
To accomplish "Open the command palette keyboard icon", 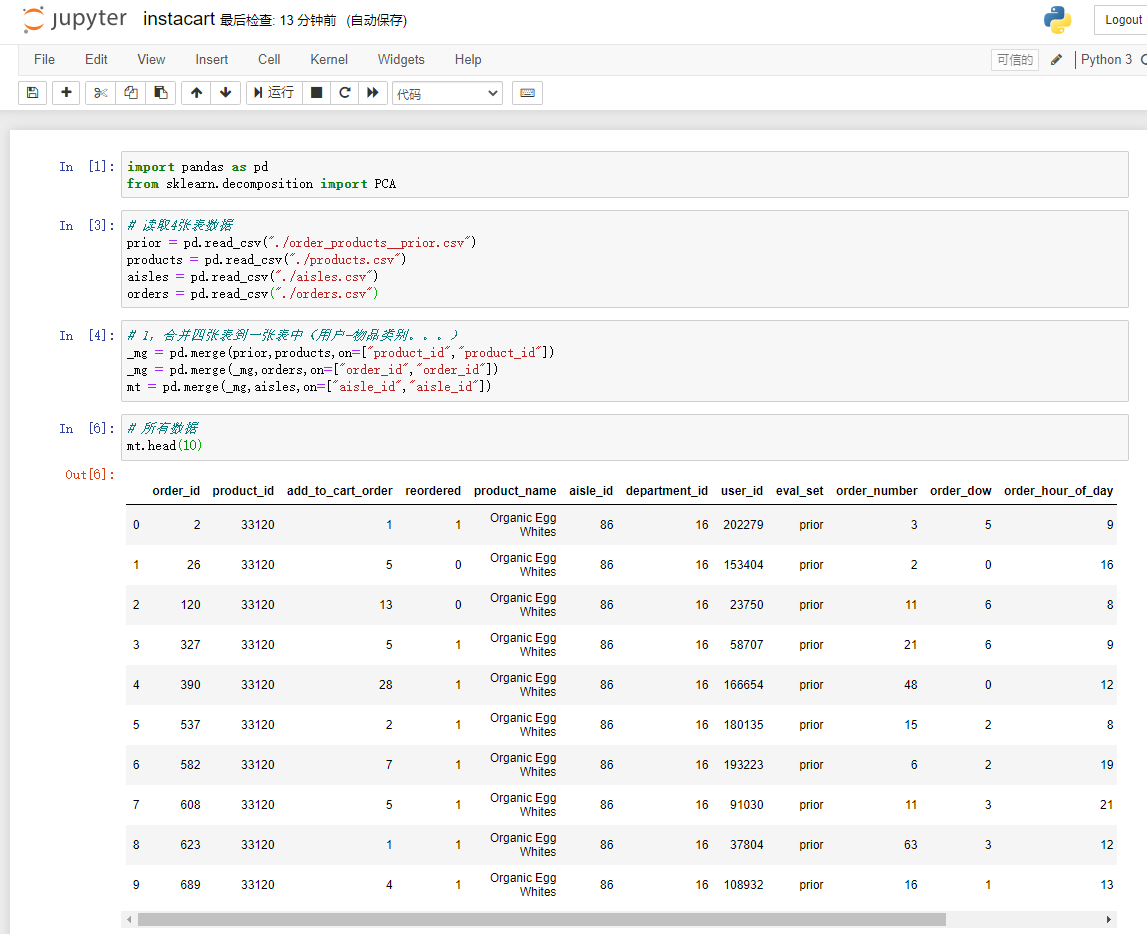I will [527, 93].
